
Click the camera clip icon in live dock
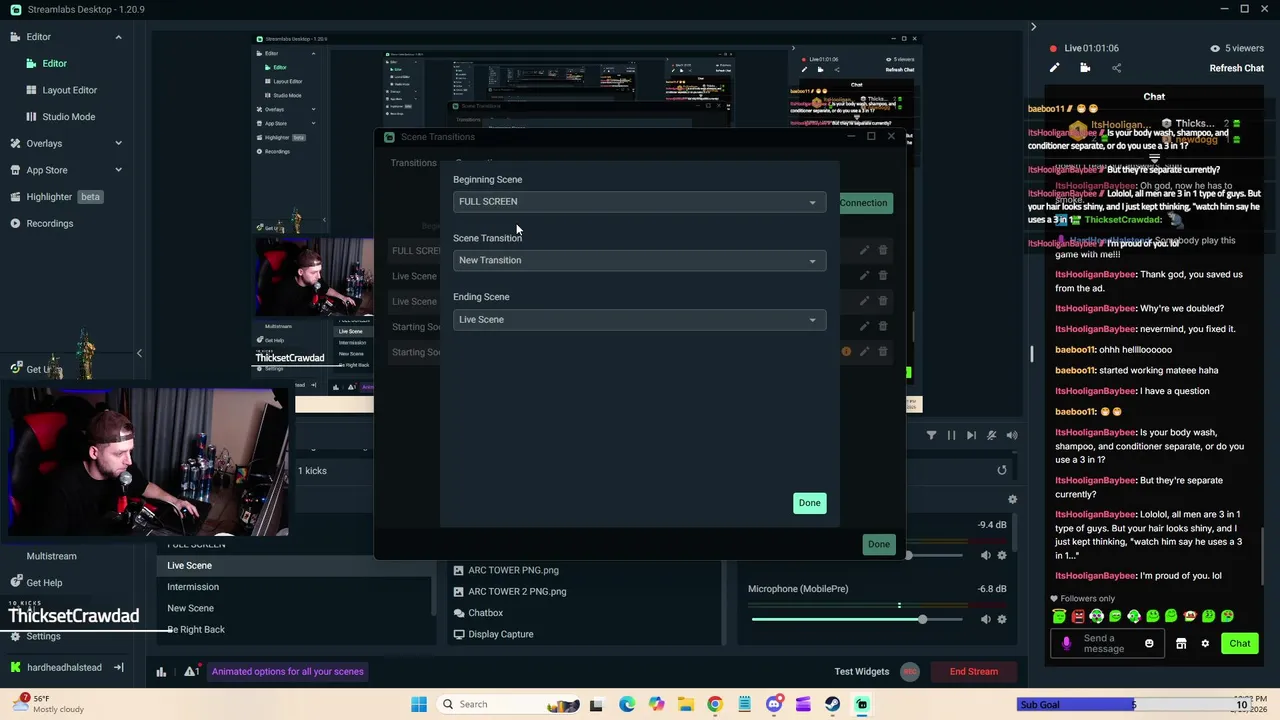1085,68
